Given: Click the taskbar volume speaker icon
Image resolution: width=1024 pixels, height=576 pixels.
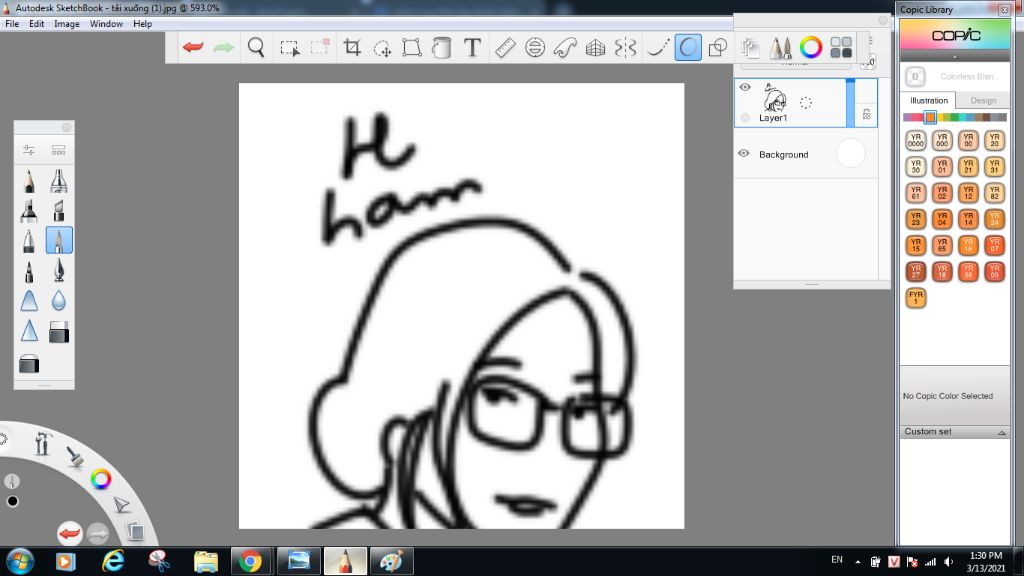Looking at the screenshot, I should click(949, 562).
